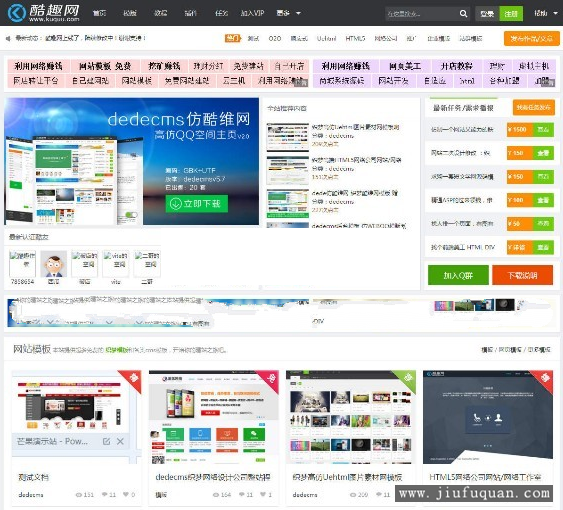Screen dimensions: 563x510
Task: Click purple ad link 网站开发
Action: coord(393,80)
